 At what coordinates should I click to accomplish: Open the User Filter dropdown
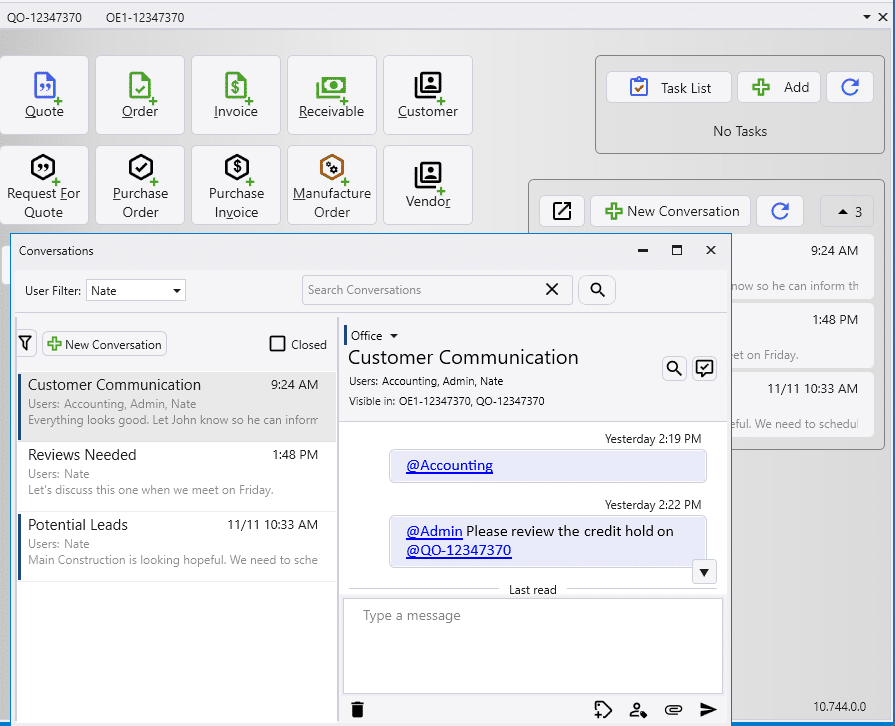pyautogui.click(x=136, y=291)
